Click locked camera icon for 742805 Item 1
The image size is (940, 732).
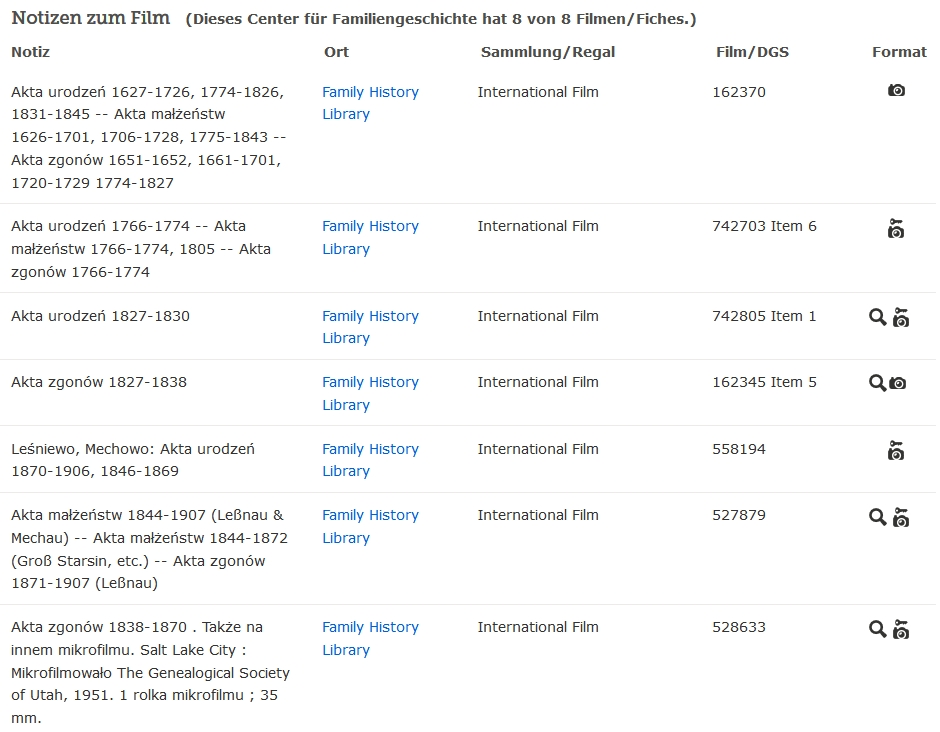click(901, 317)
